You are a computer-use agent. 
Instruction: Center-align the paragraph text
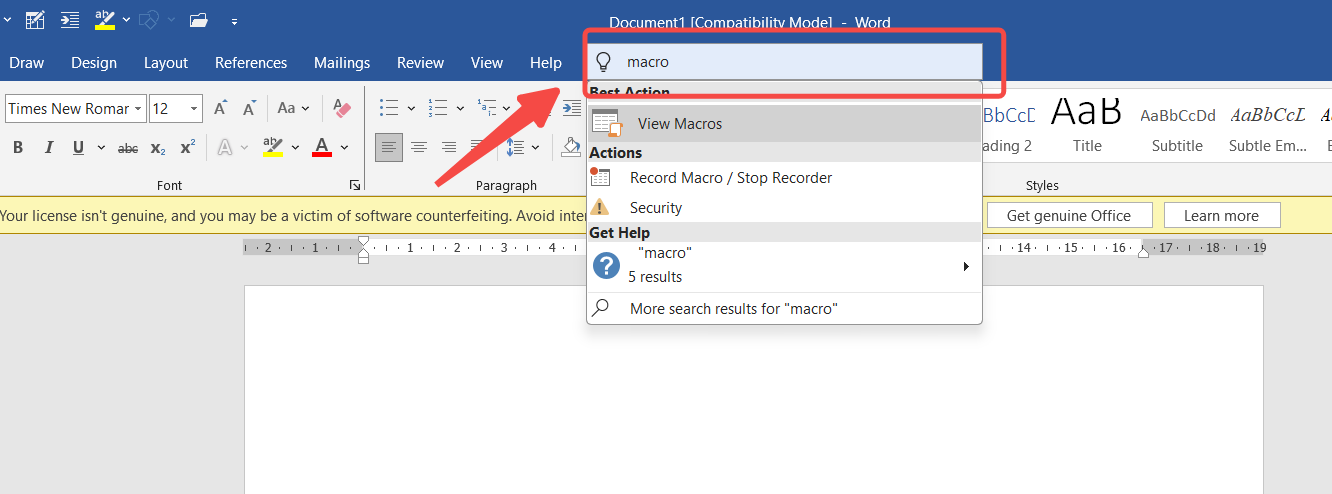(419, 148)
